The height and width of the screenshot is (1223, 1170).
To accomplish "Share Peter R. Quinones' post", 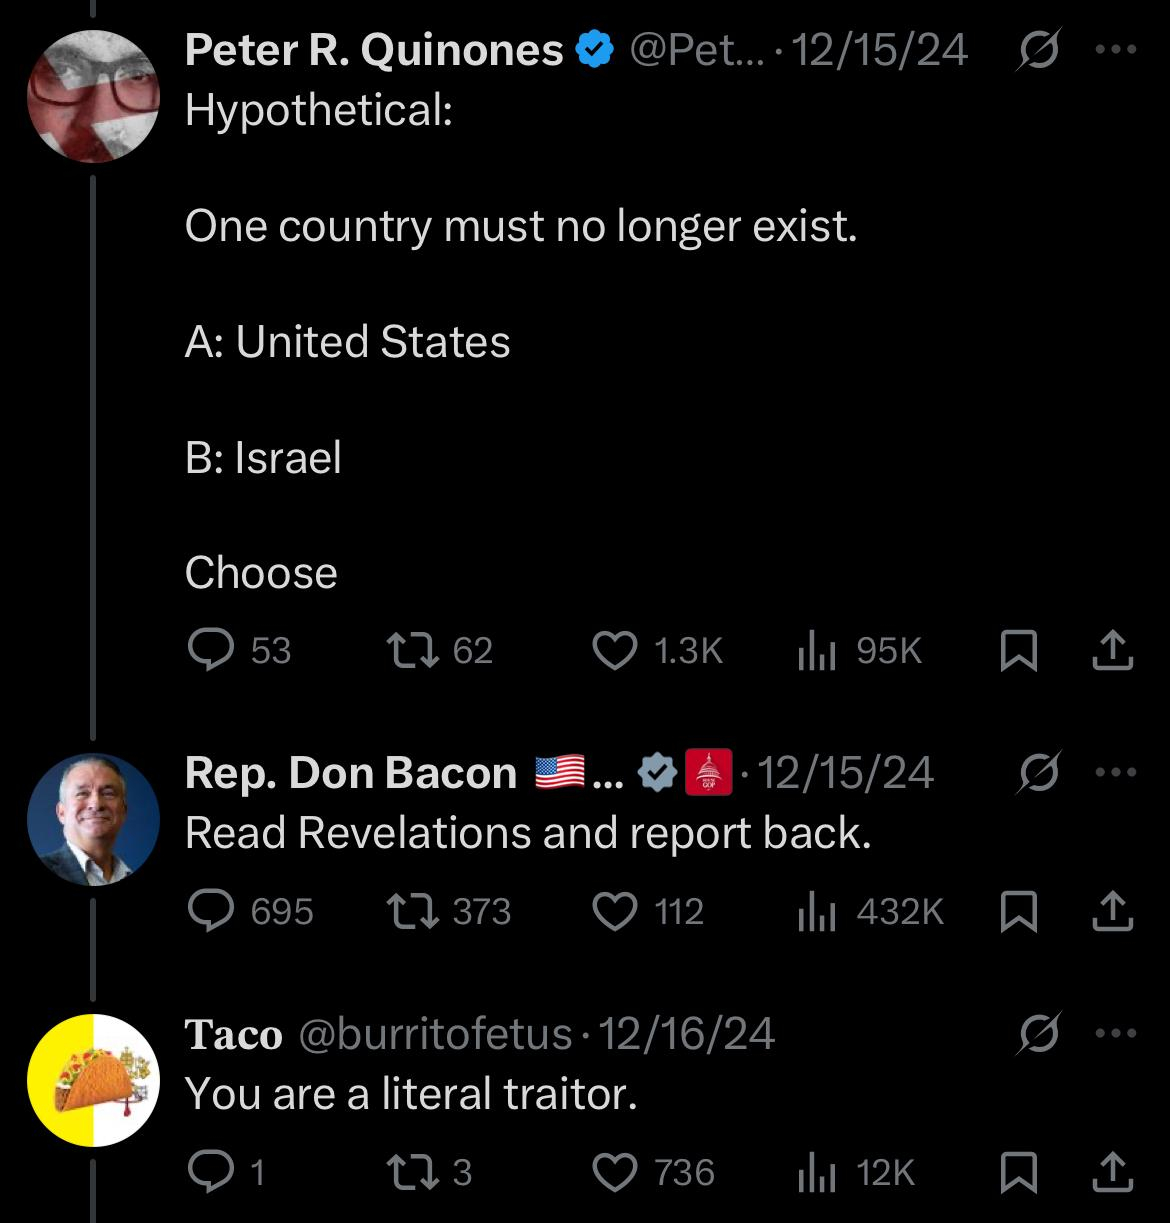I will [1112, 651].
